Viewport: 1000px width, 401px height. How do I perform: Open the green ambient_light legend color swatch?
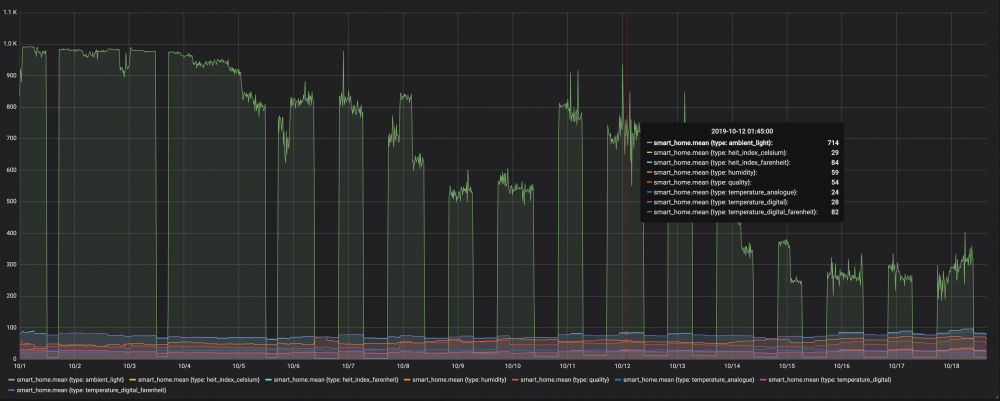[11, 380]
